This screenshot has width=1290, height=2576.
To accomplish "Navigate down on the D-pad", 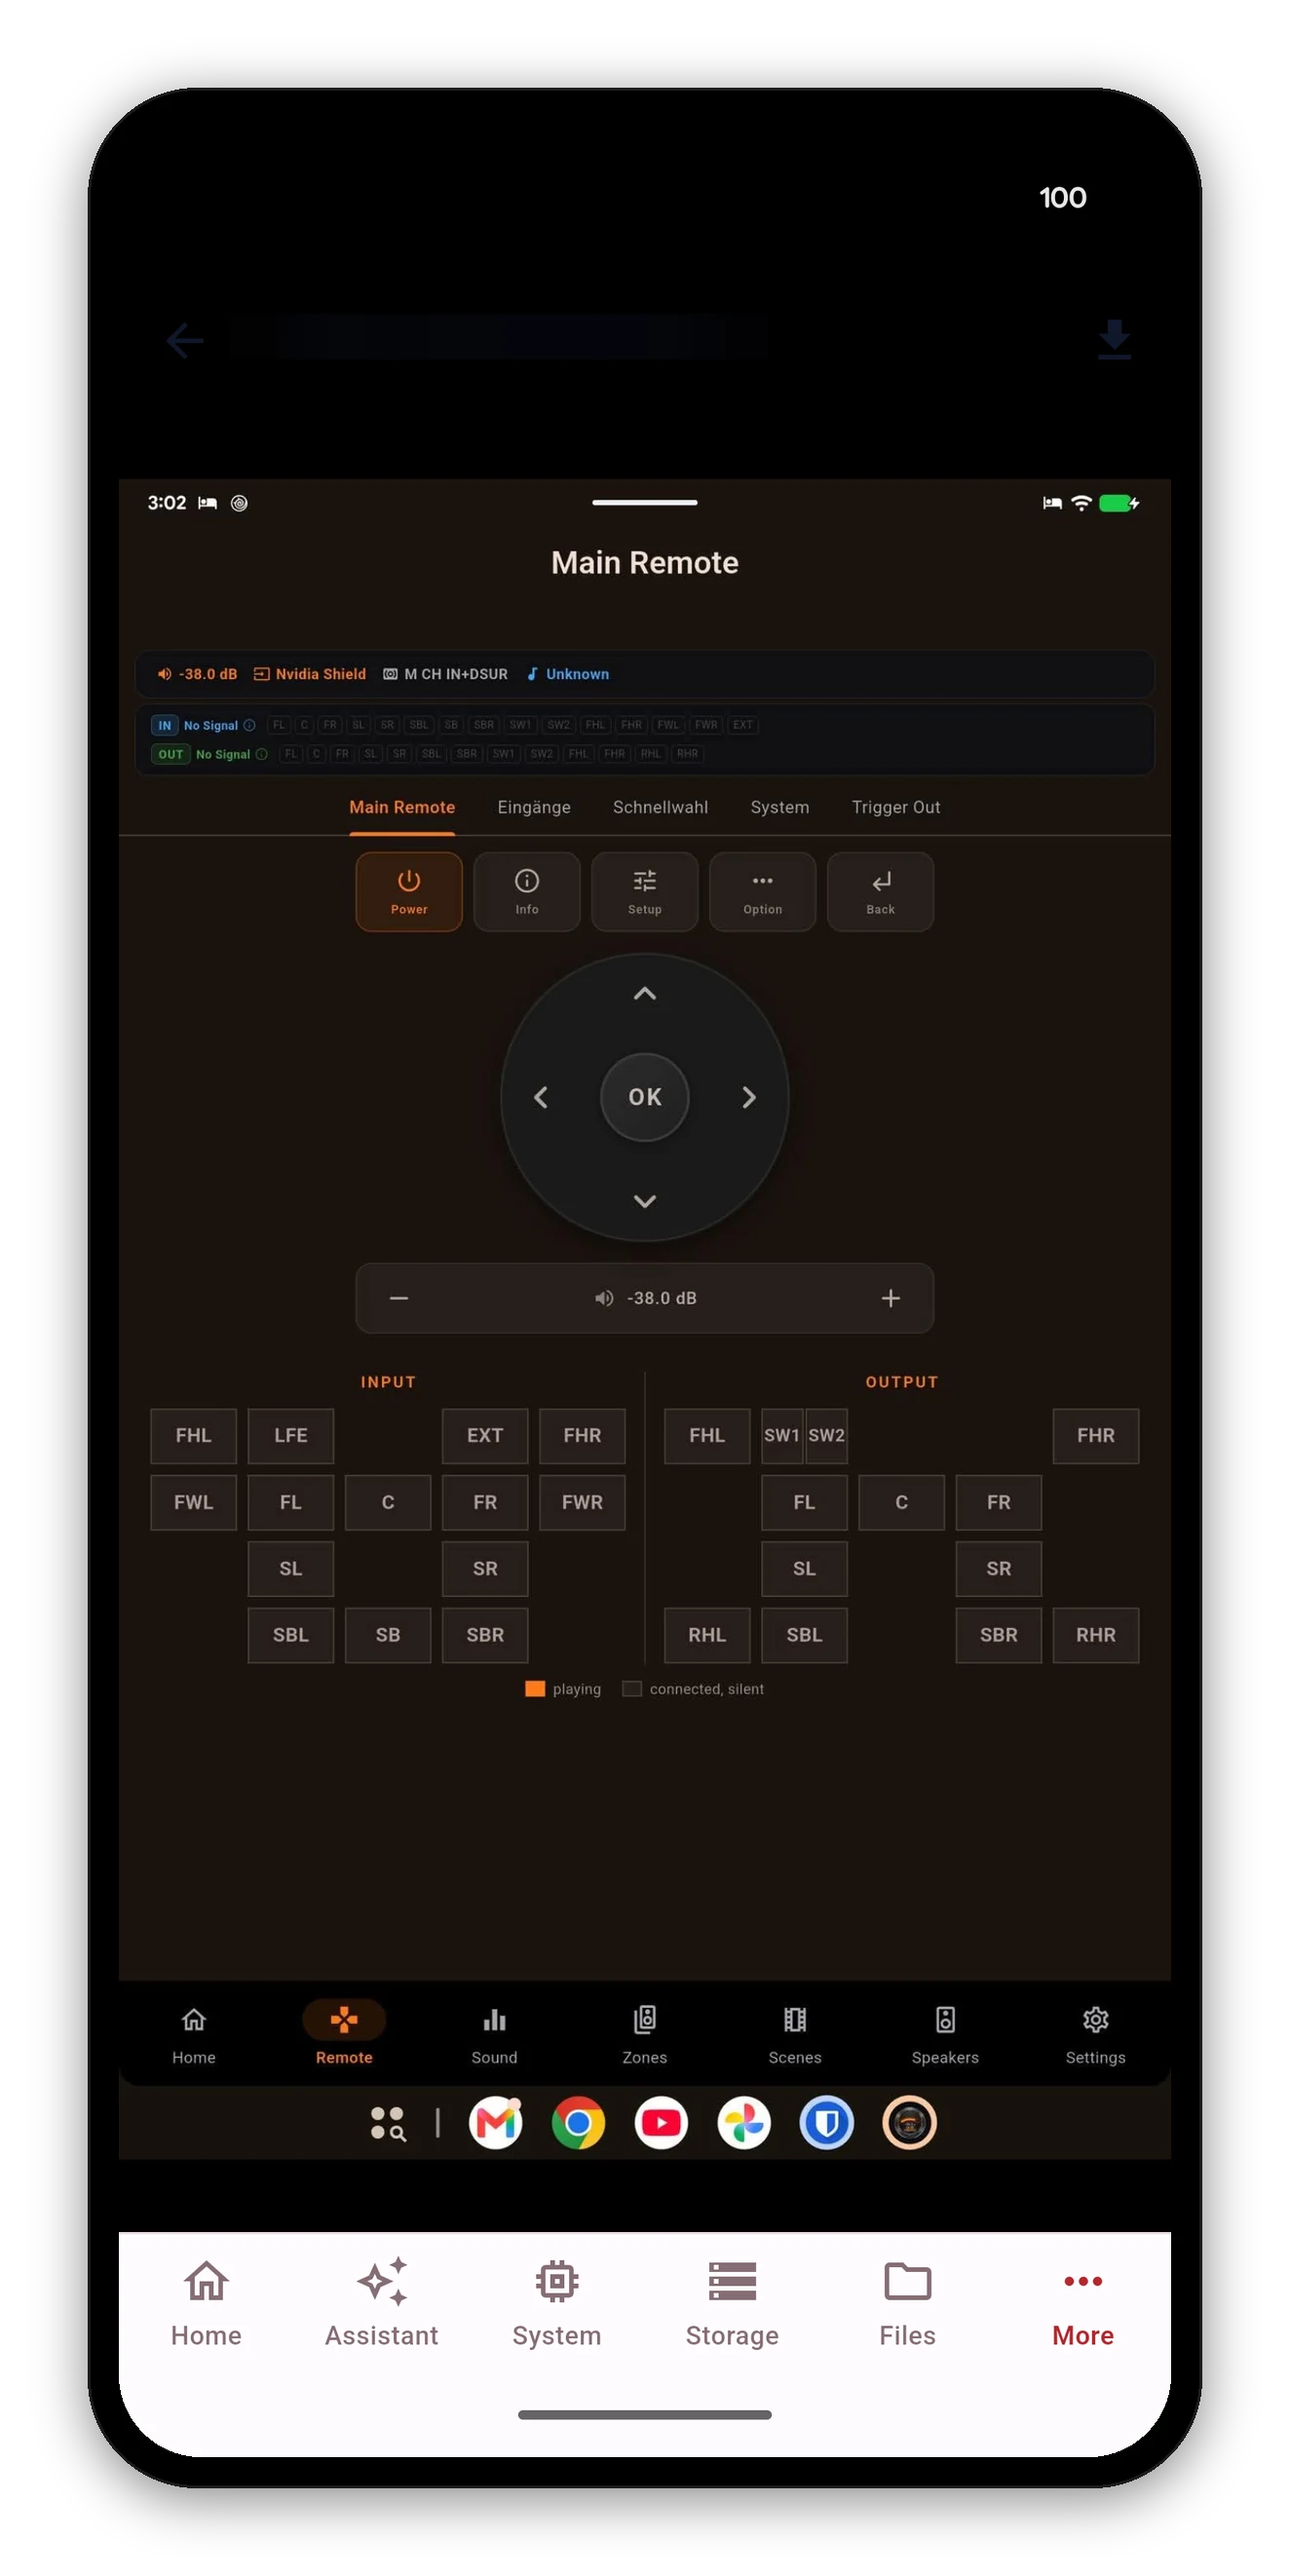I will coord(645,1201).
